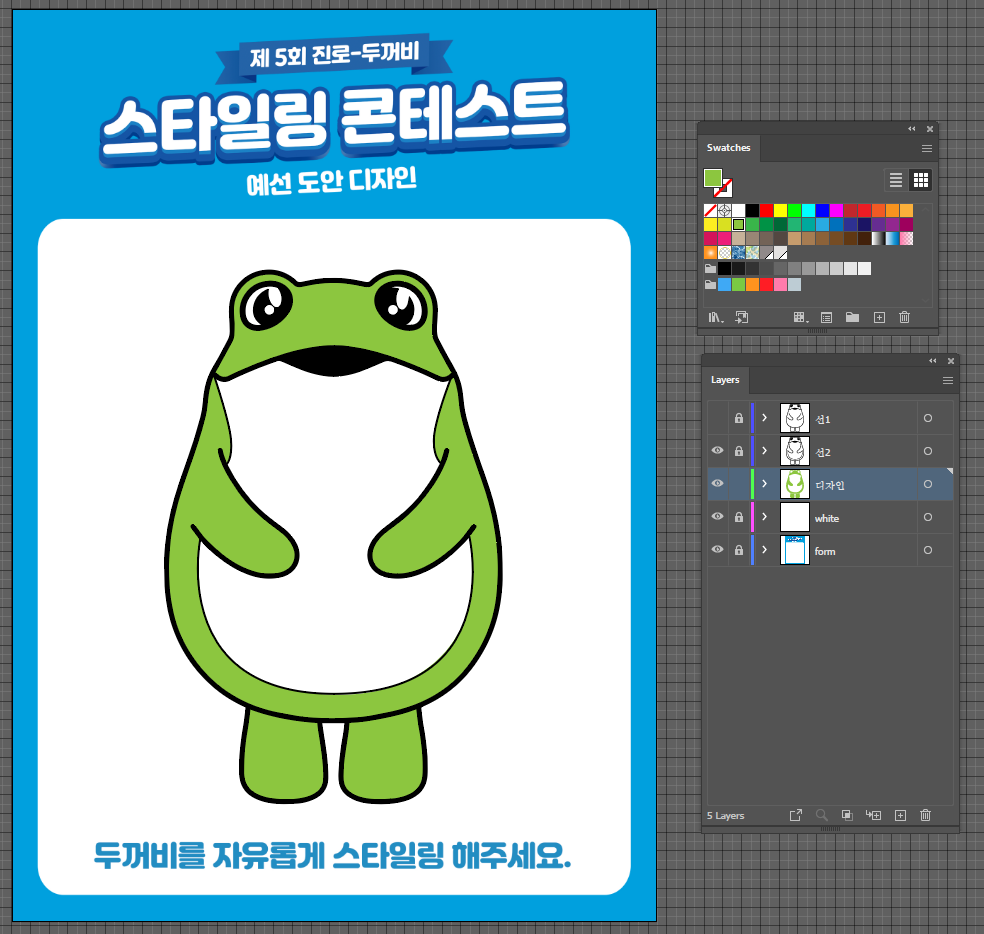Image resolution: width=984 pixels, height=934 pixels.
Task: Unlock the white layer lock
Action: (739, 517)
